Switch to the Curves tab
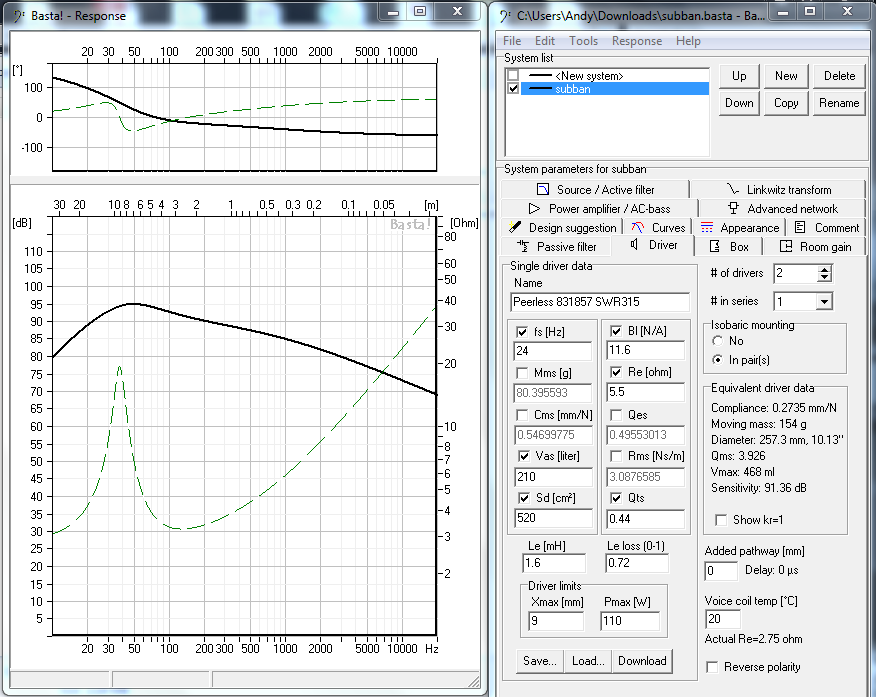The image size is (876, 697). click(658, 227)
